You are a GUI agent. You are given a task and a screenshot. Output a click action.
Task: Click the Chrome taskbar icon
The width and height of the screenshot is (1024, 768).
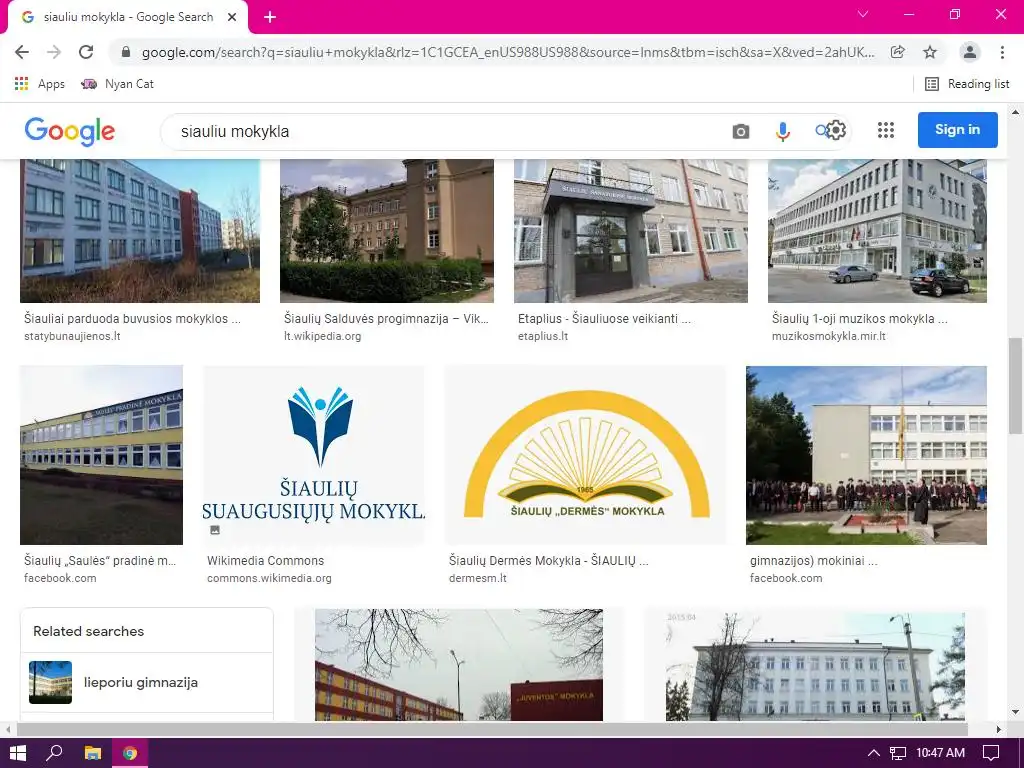click(x=130, y=753)
